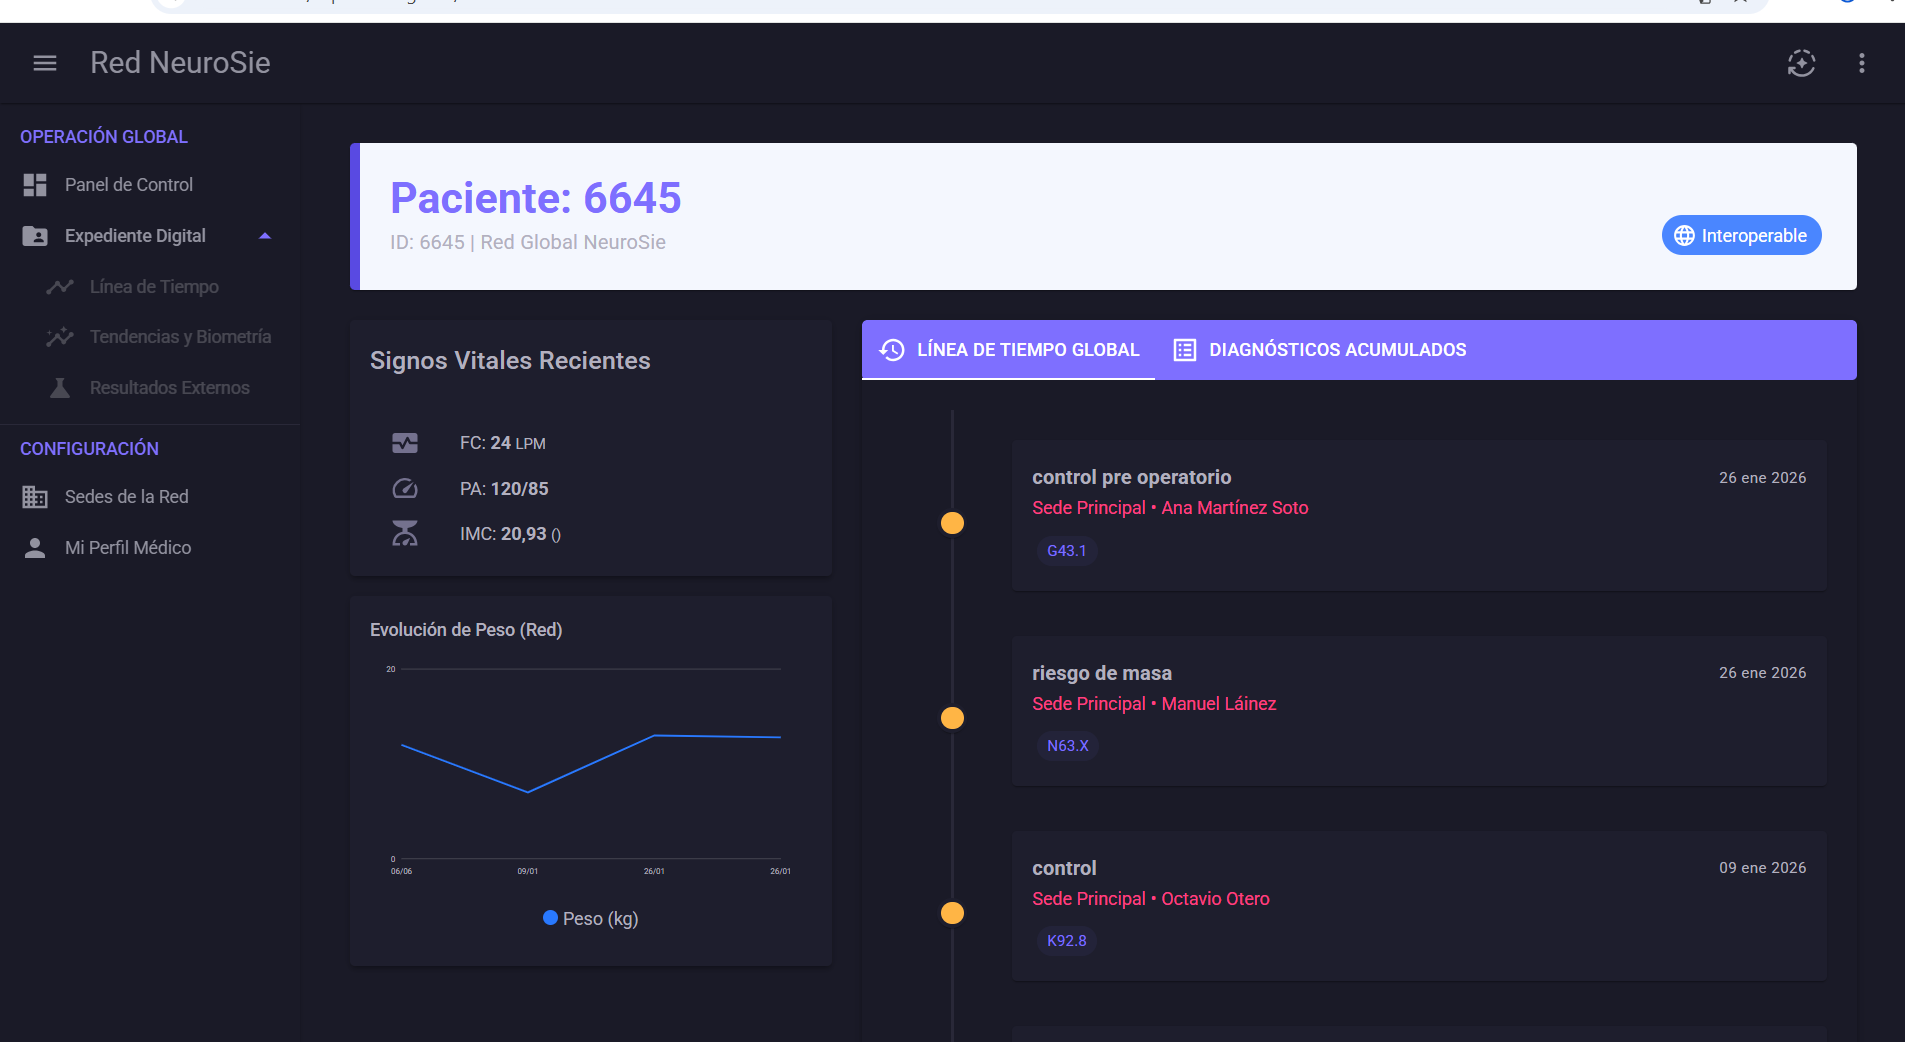Screen dimensions: 1905x1042
Task: Open the control pre operatorio timeline entry
Action: [1419, 515]
